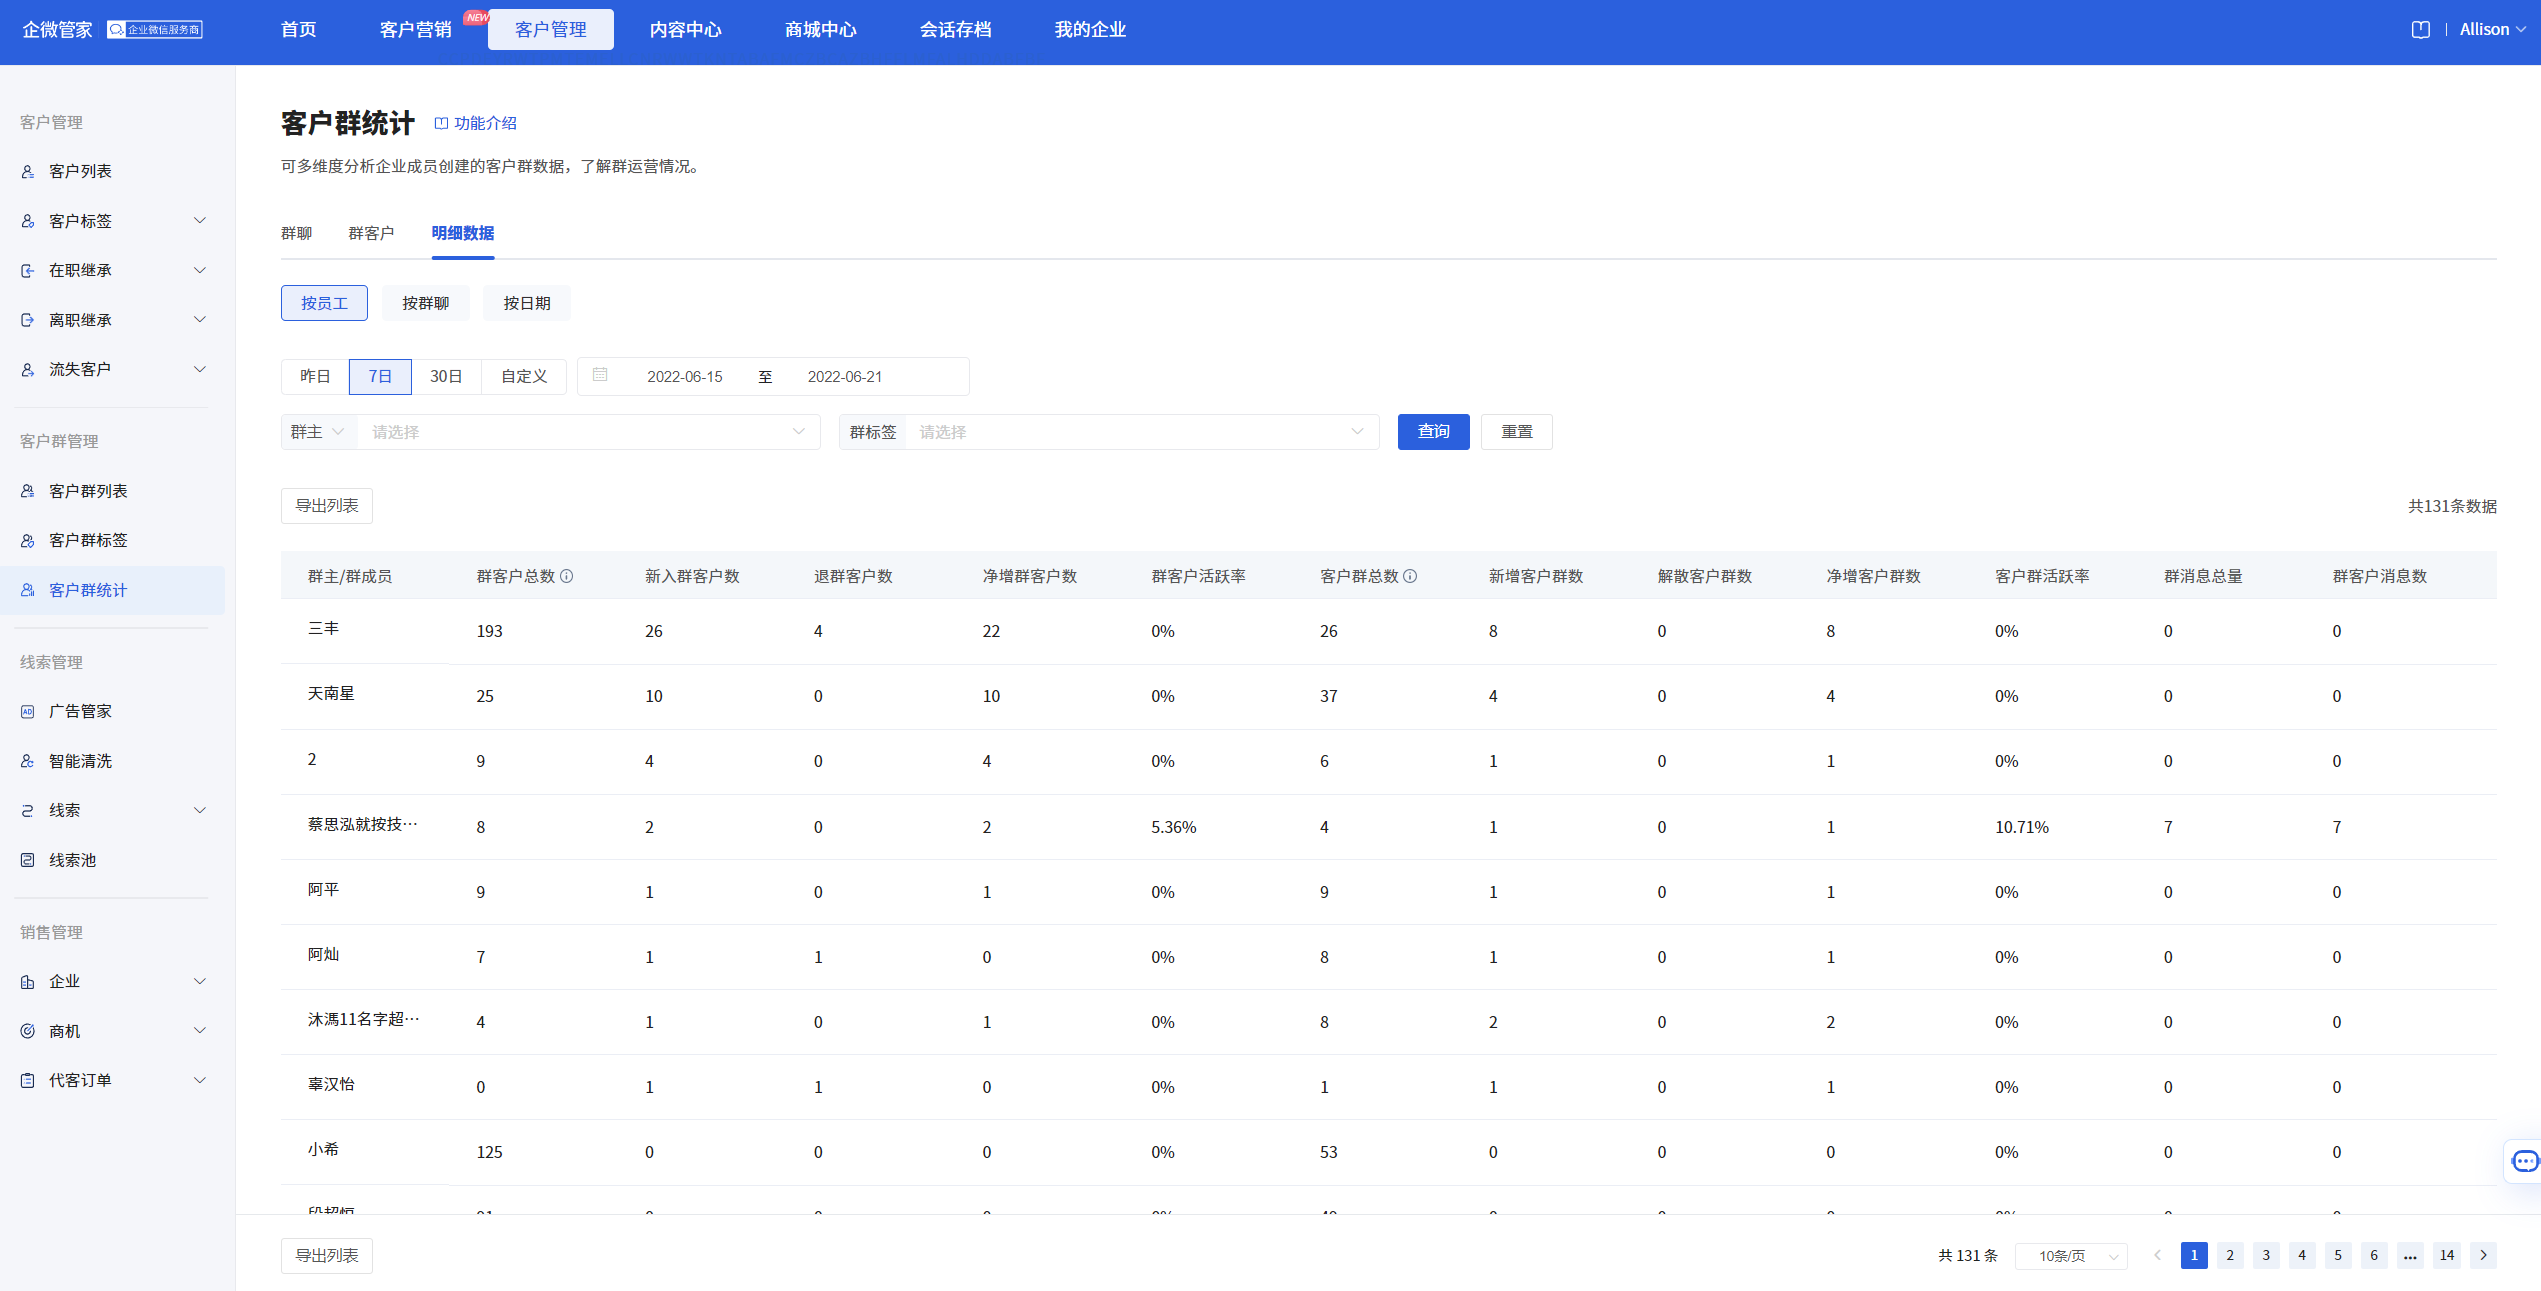Expand the 在职继承 sidebar submenu
This screenshot has width=2541, height=1291.
pos(200,271)
